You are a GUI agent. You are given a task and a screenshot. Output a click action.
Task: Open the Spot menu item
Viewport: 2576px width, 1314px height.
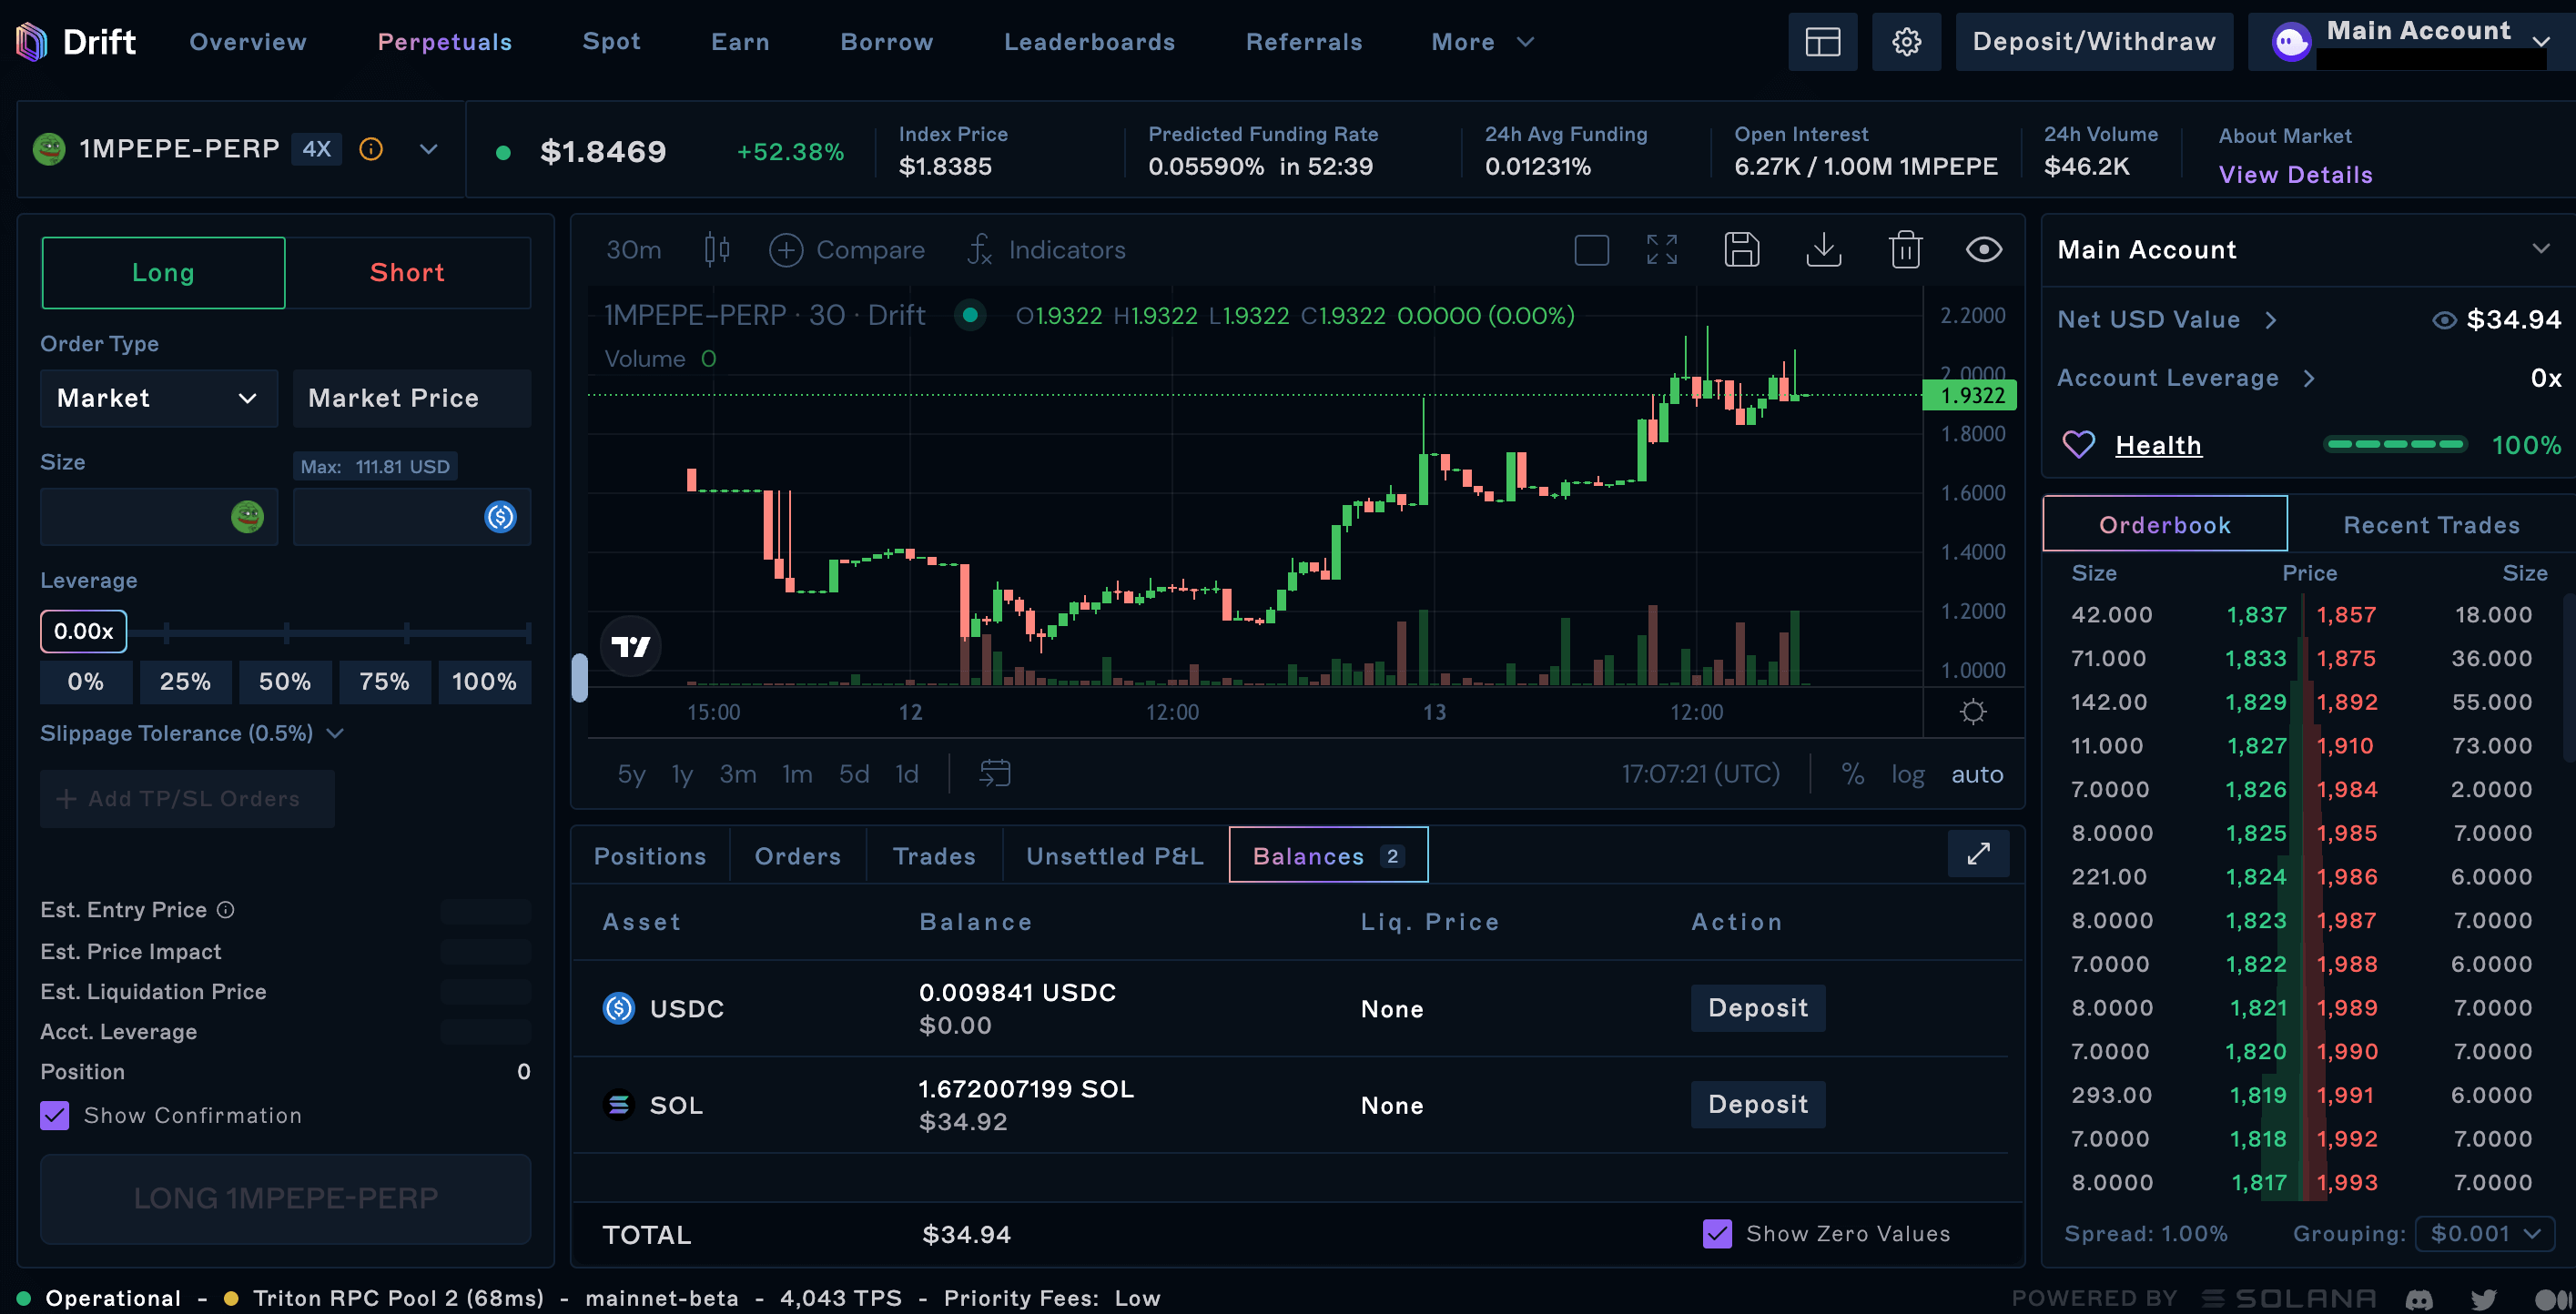(611, 41)
